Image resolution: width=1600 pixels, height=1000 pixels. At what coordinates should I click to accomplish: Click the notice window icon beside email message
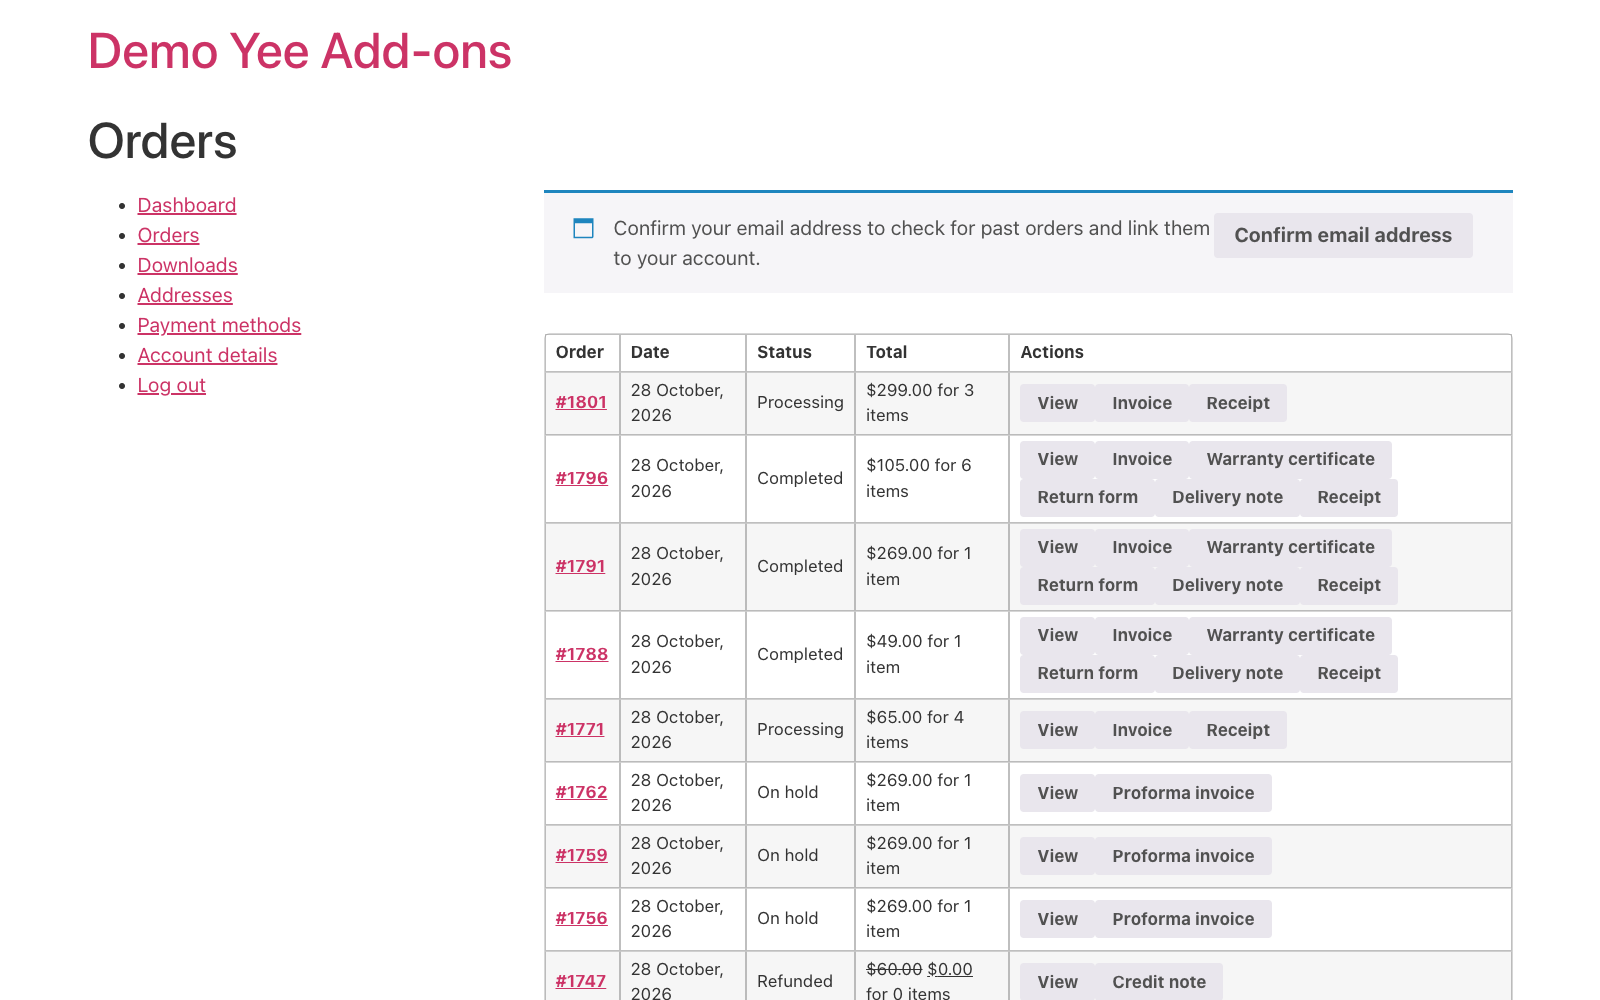pyautogui.click(x=583, y=228)
